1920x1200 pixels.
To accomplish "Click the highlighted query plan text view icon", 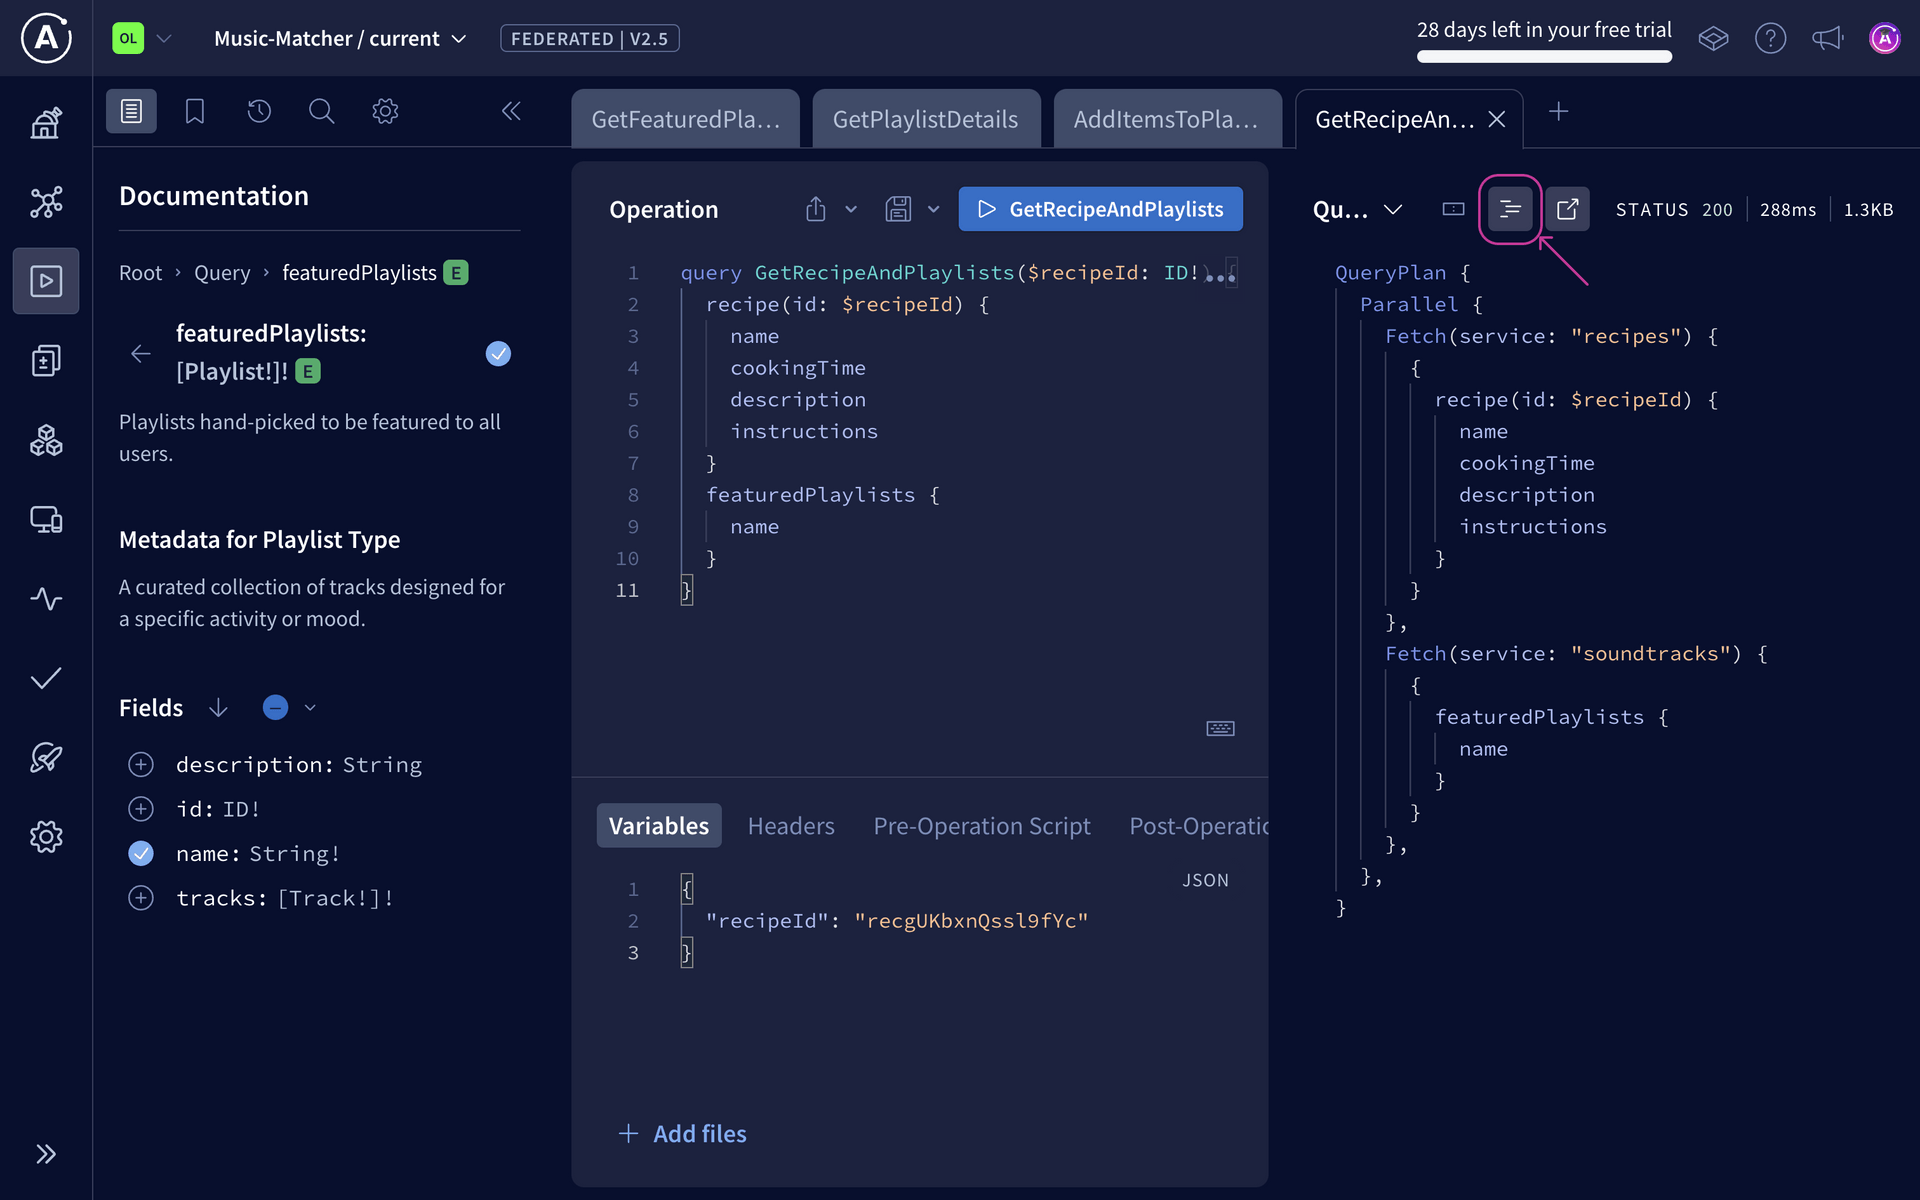I will [x=1509, y=209].
